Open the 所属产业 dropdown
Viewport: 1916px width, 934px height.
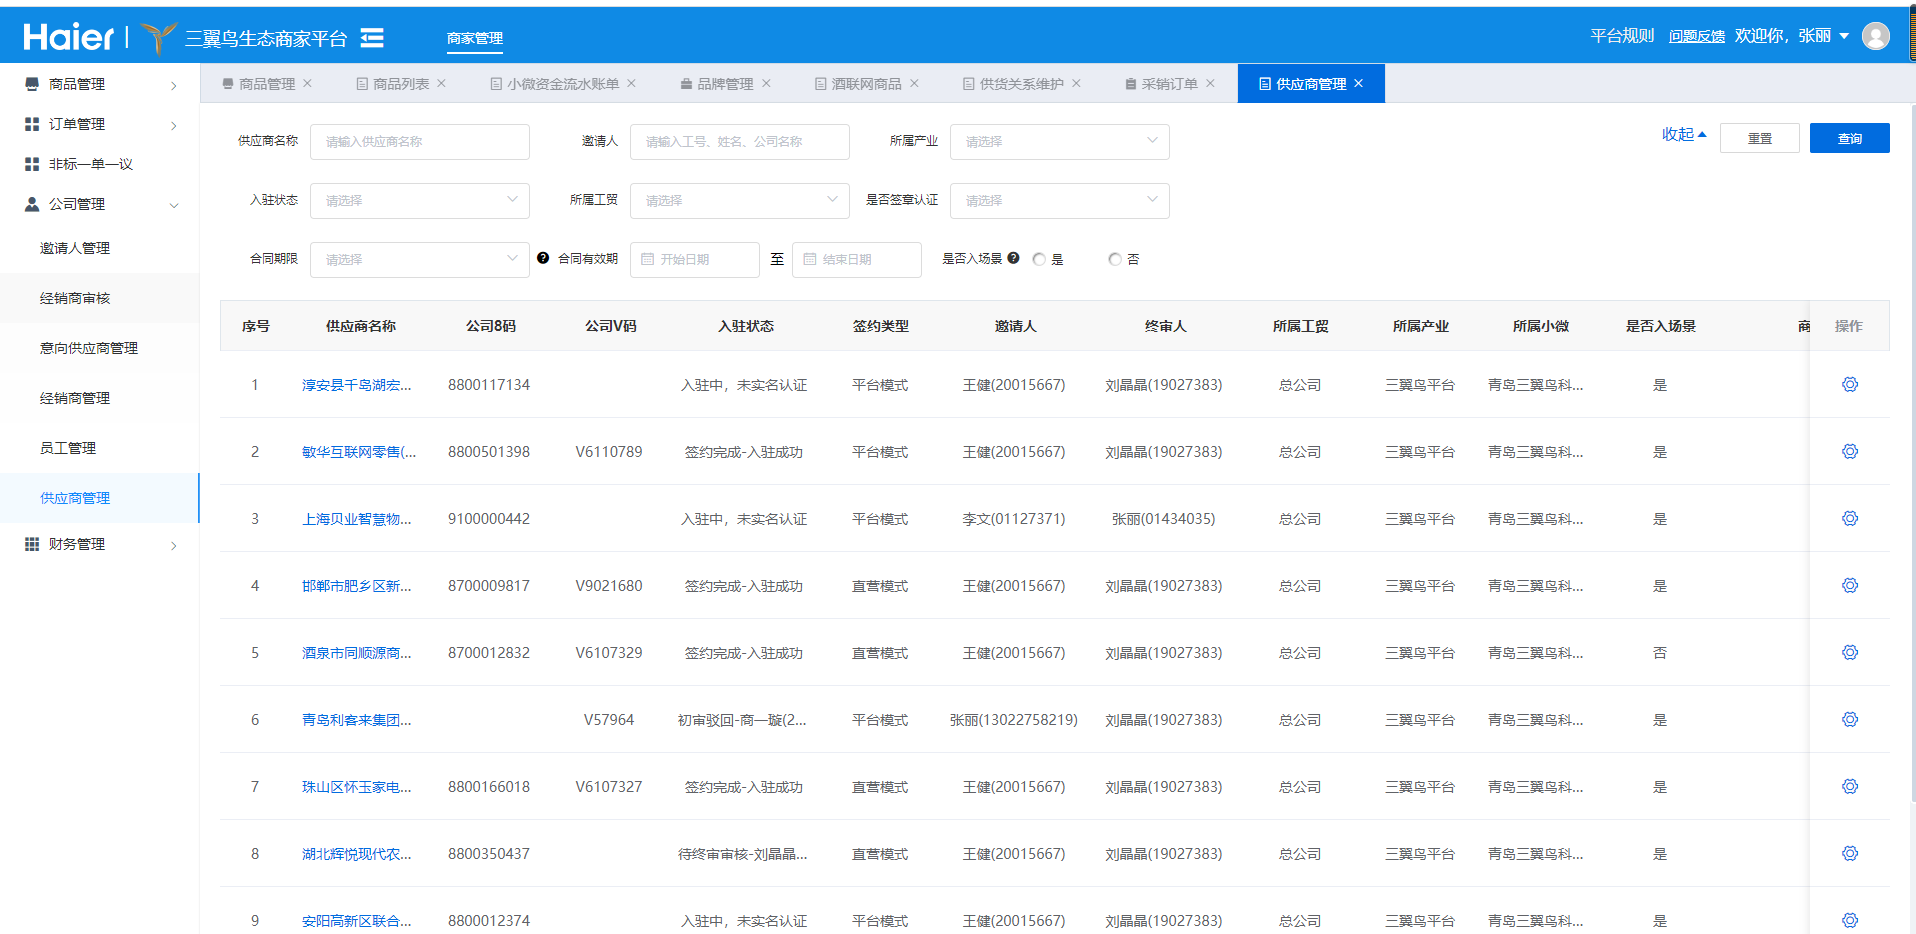pyautogui.click(x=1059, y=142)
